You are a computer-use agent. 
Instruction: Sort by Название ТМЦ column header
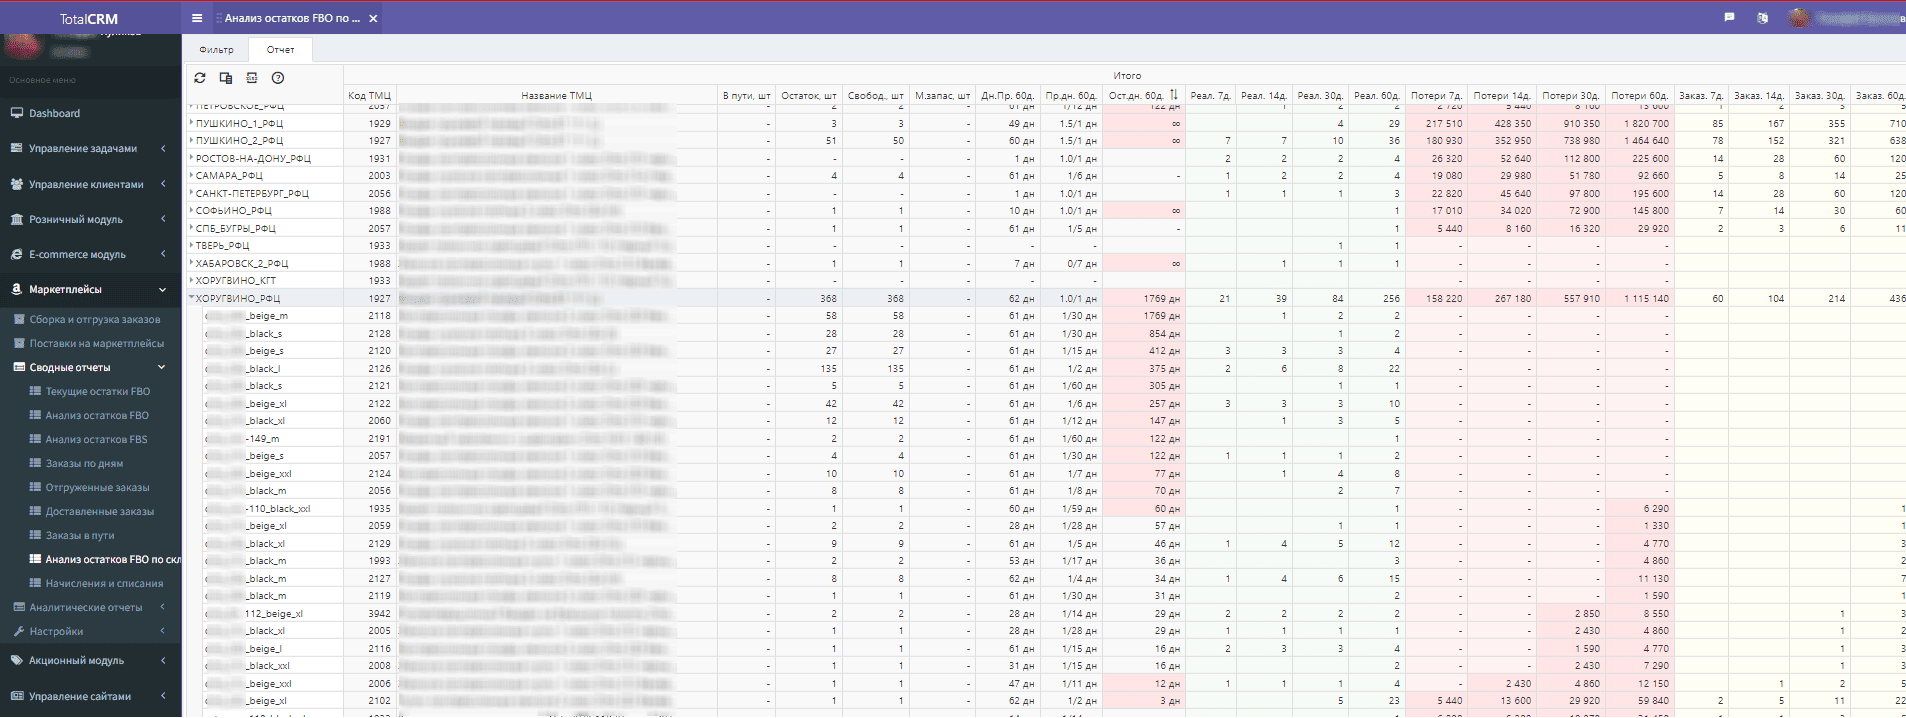[556, 95]
